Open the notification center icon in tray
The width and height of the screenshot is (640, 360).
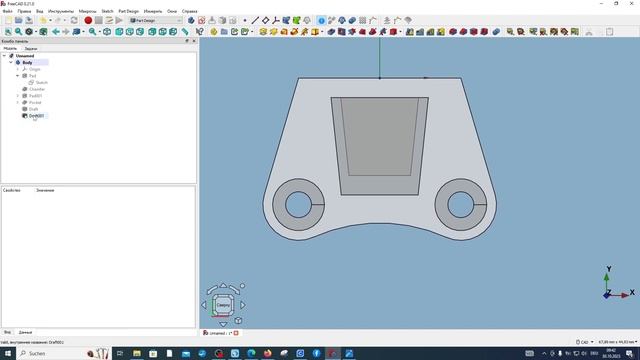coord(629,353)
